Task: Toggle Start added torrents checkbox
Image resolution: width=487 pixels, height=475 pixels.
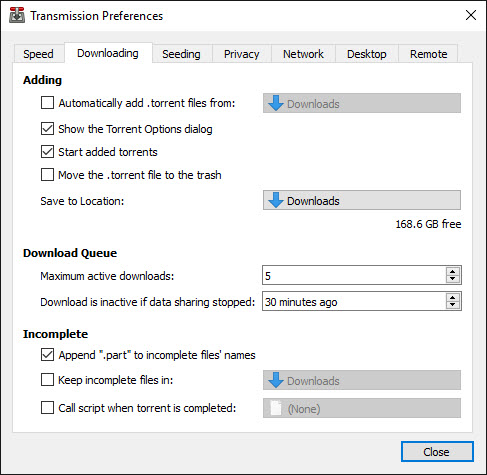Action: point(47,152)
